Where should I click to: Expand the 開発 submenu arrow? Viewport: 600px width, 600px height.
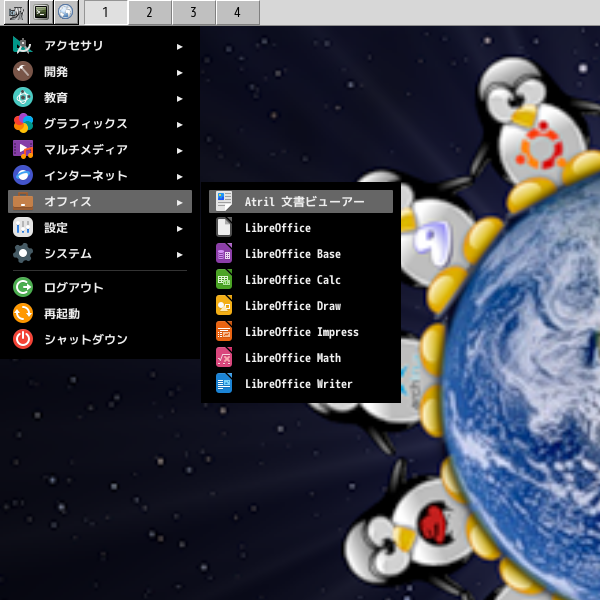click(179, 73)
